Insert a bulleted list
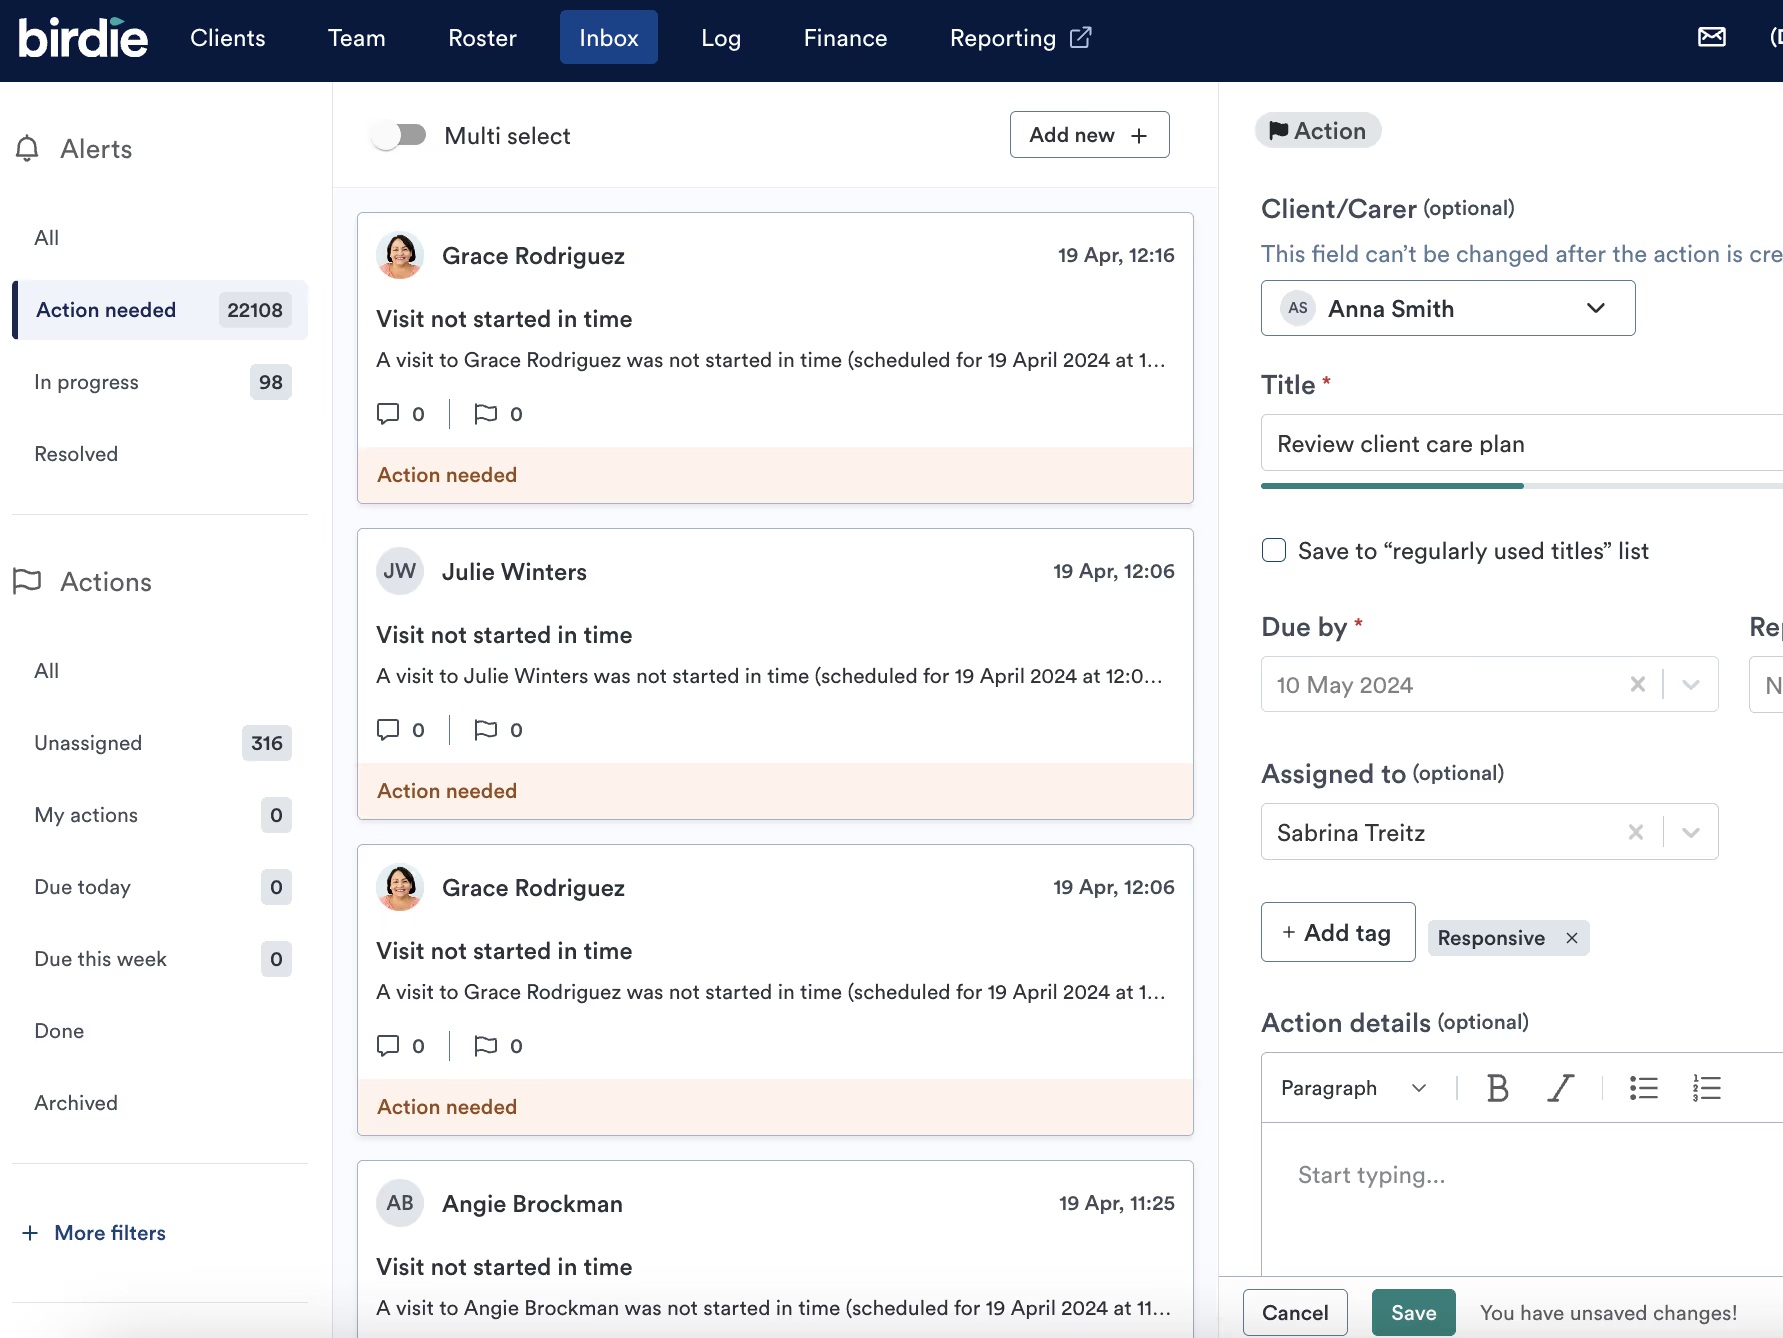 (x=1643, y=1088)
